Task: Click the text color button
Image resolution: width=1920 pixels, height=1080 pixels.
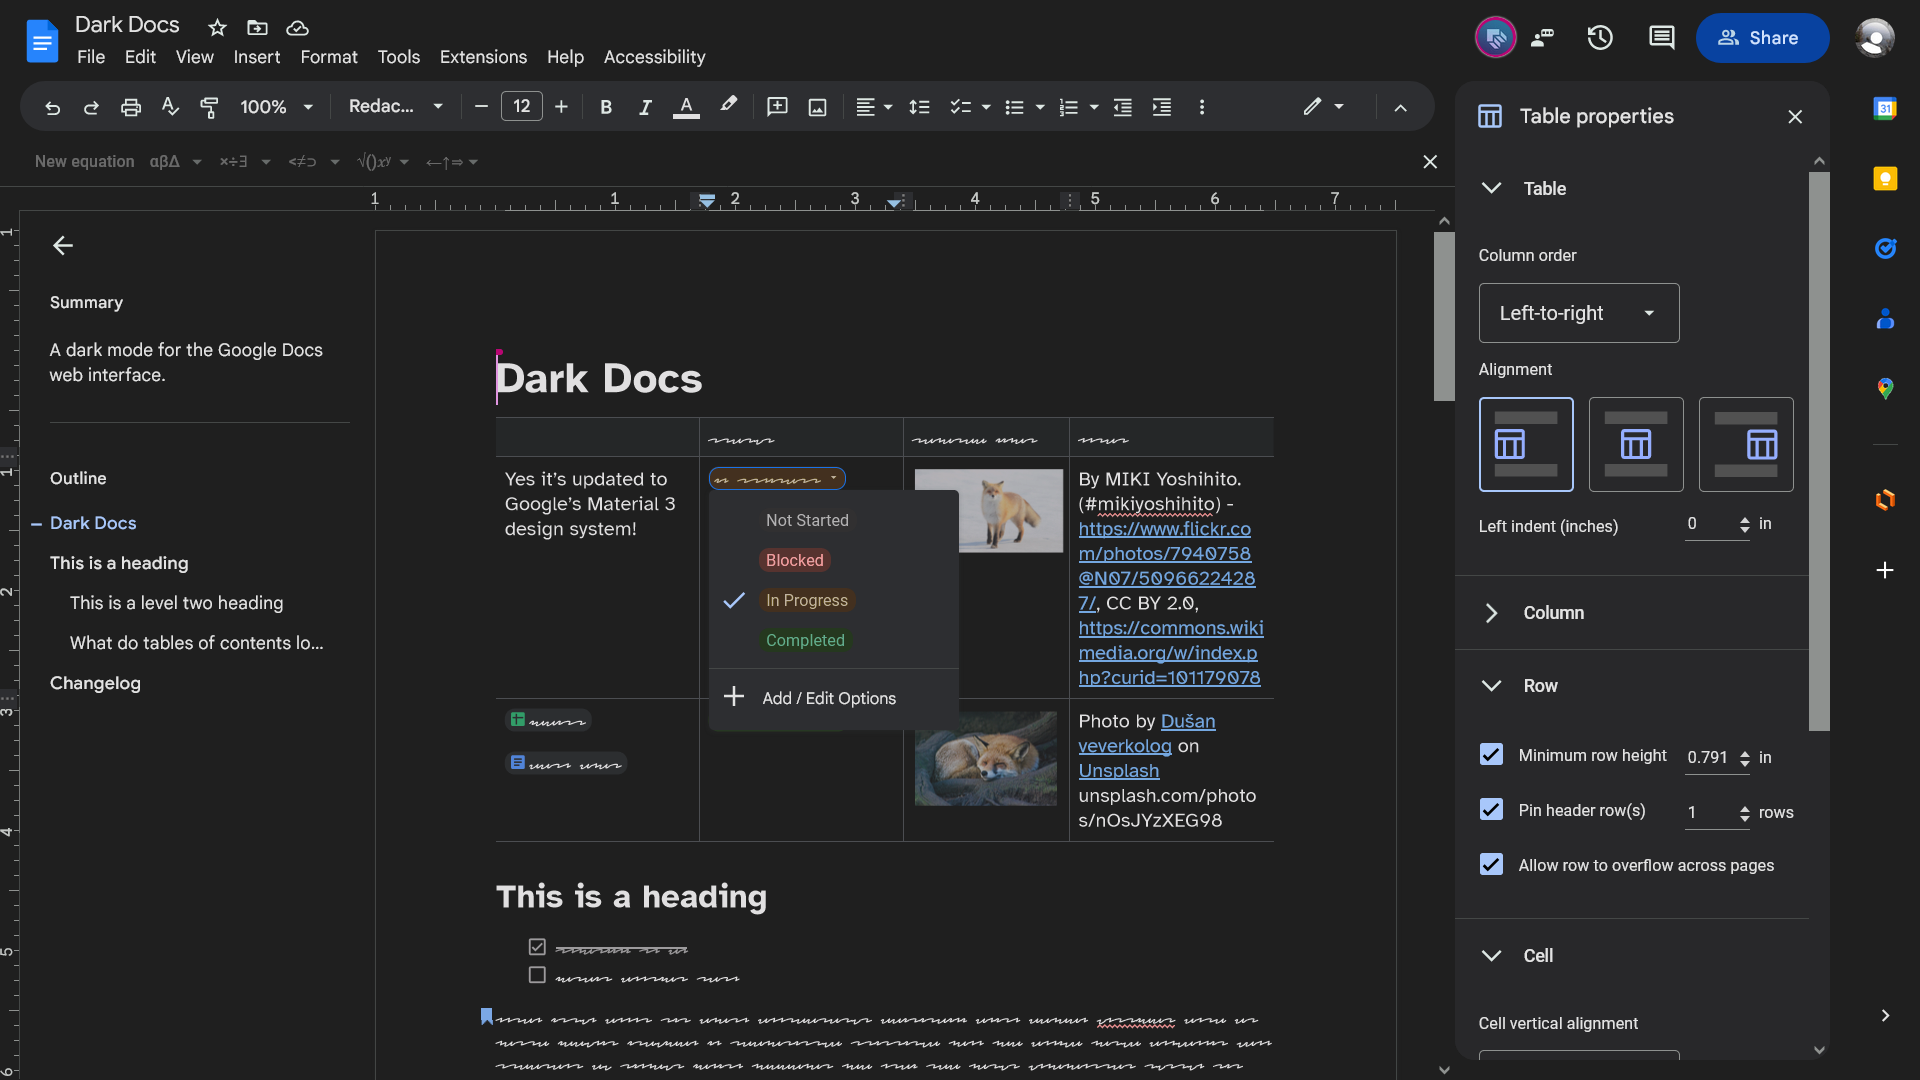Action: click(686, 107)
